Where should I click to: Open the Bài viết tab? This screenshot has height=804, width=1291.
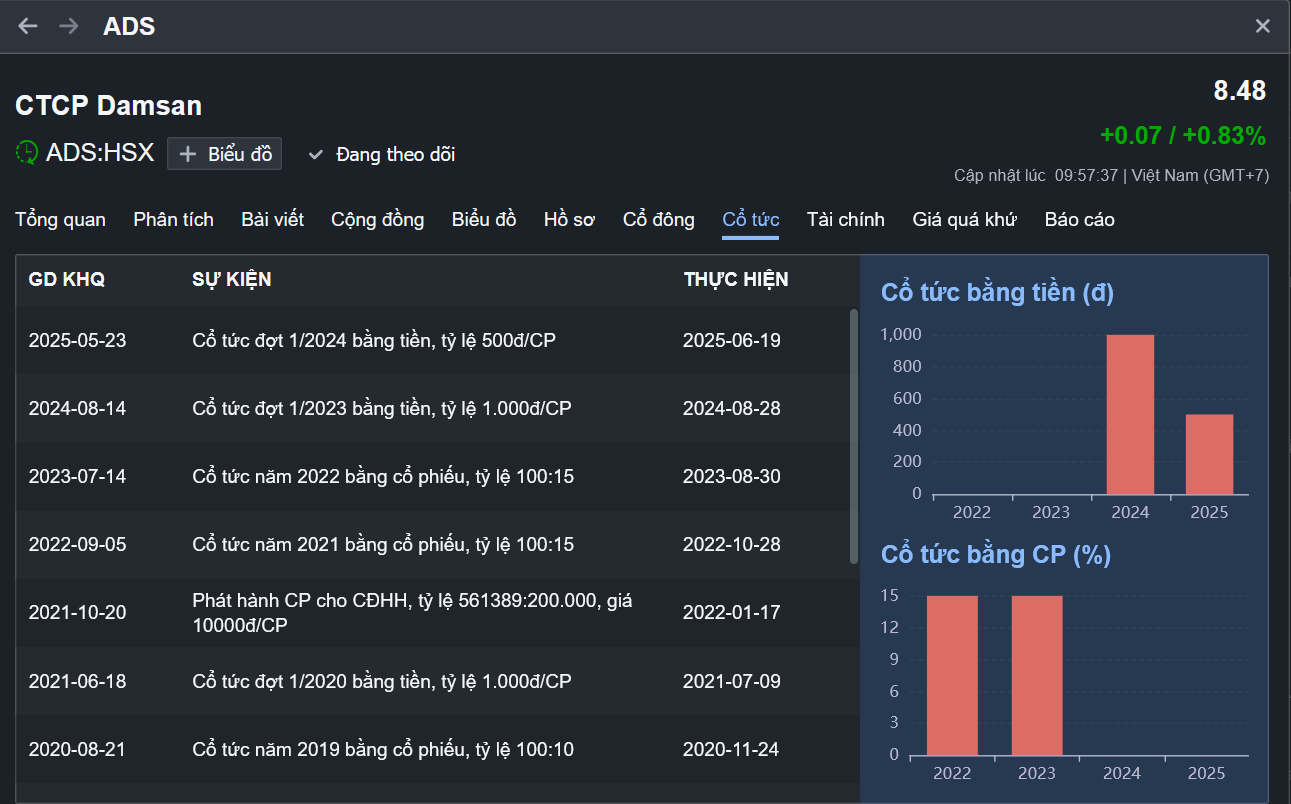point(272,219)
